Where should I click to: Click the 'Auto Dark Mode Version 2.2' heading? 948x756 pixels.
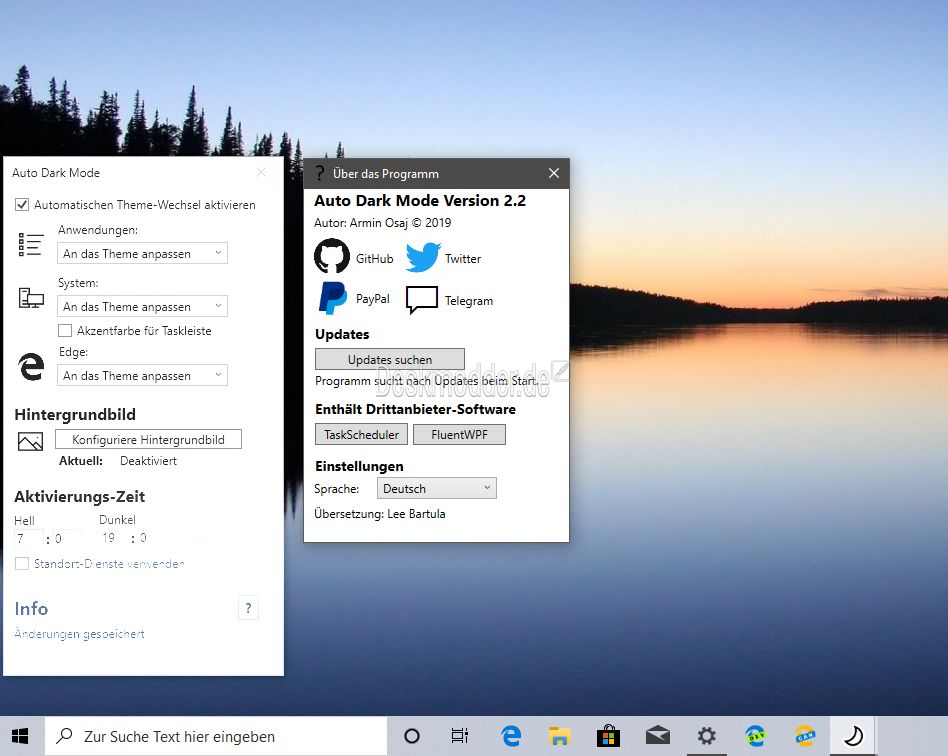420,201
